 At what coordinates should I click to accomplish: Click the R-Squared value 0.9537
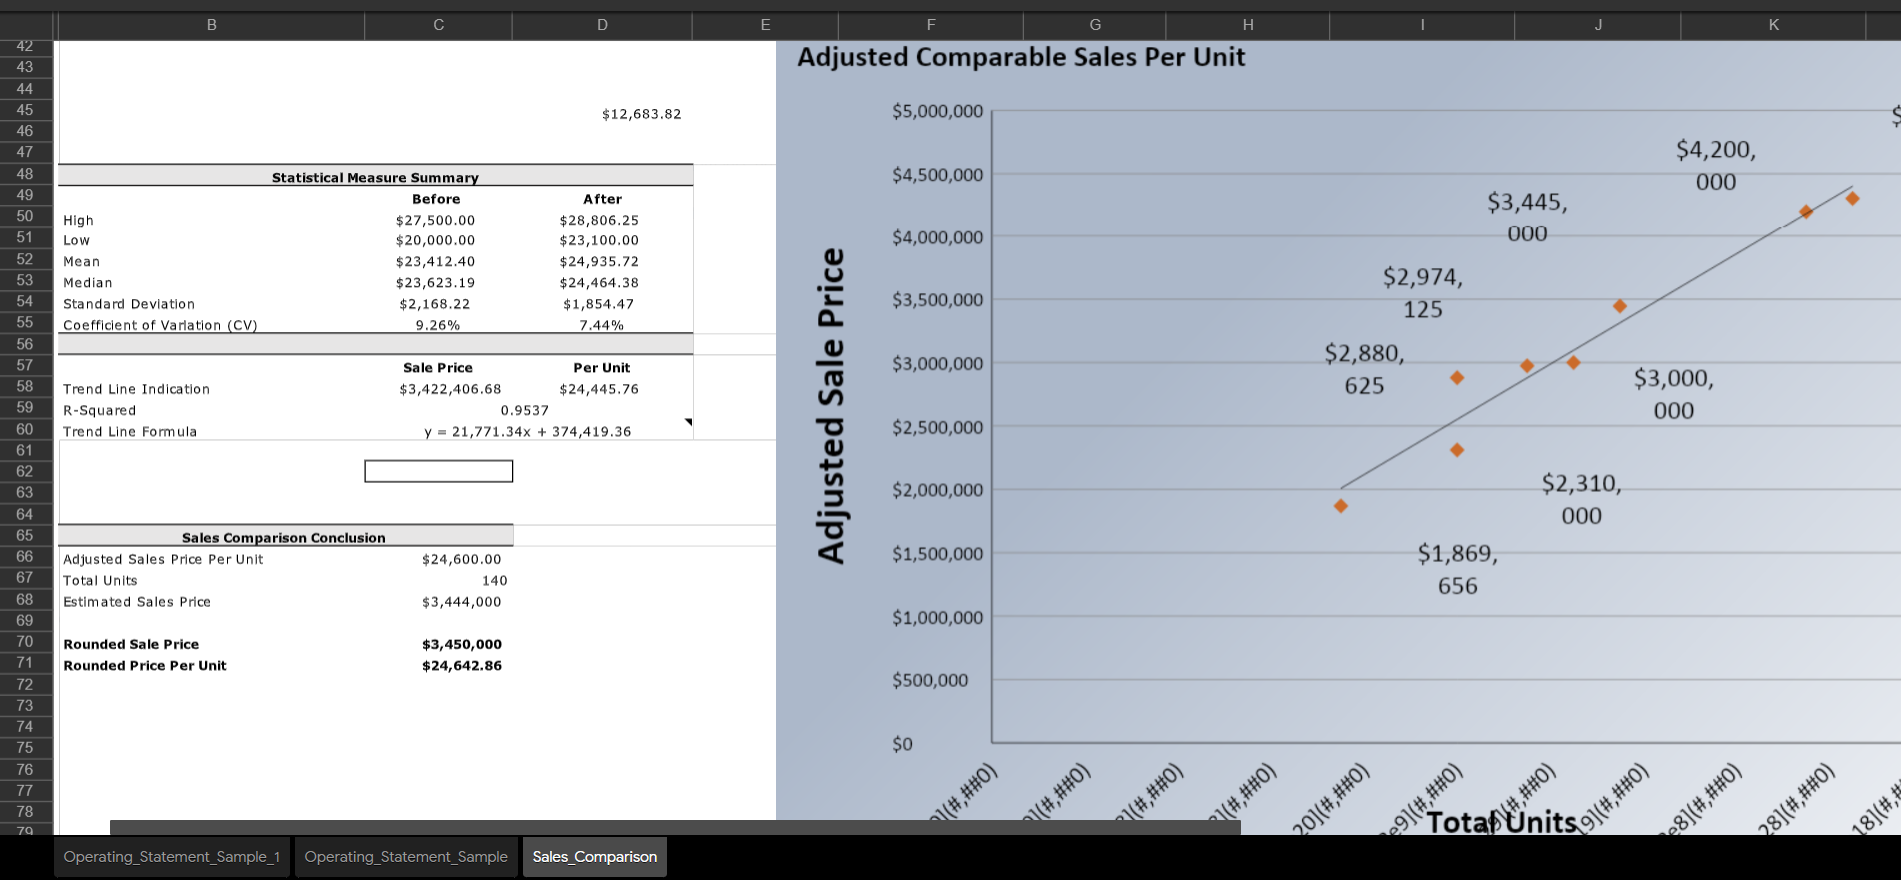525,410
